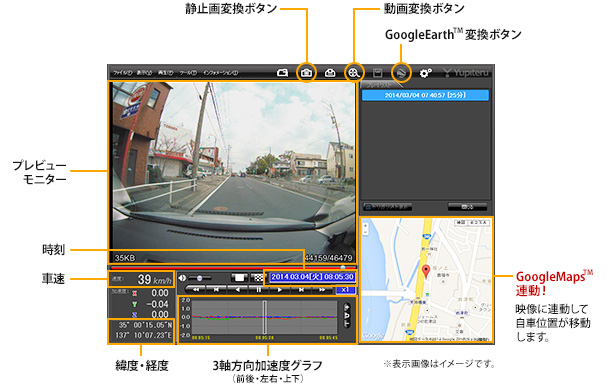The image size is (607, 388).
Task: Click the forward play button
Action: click(279, 290)
